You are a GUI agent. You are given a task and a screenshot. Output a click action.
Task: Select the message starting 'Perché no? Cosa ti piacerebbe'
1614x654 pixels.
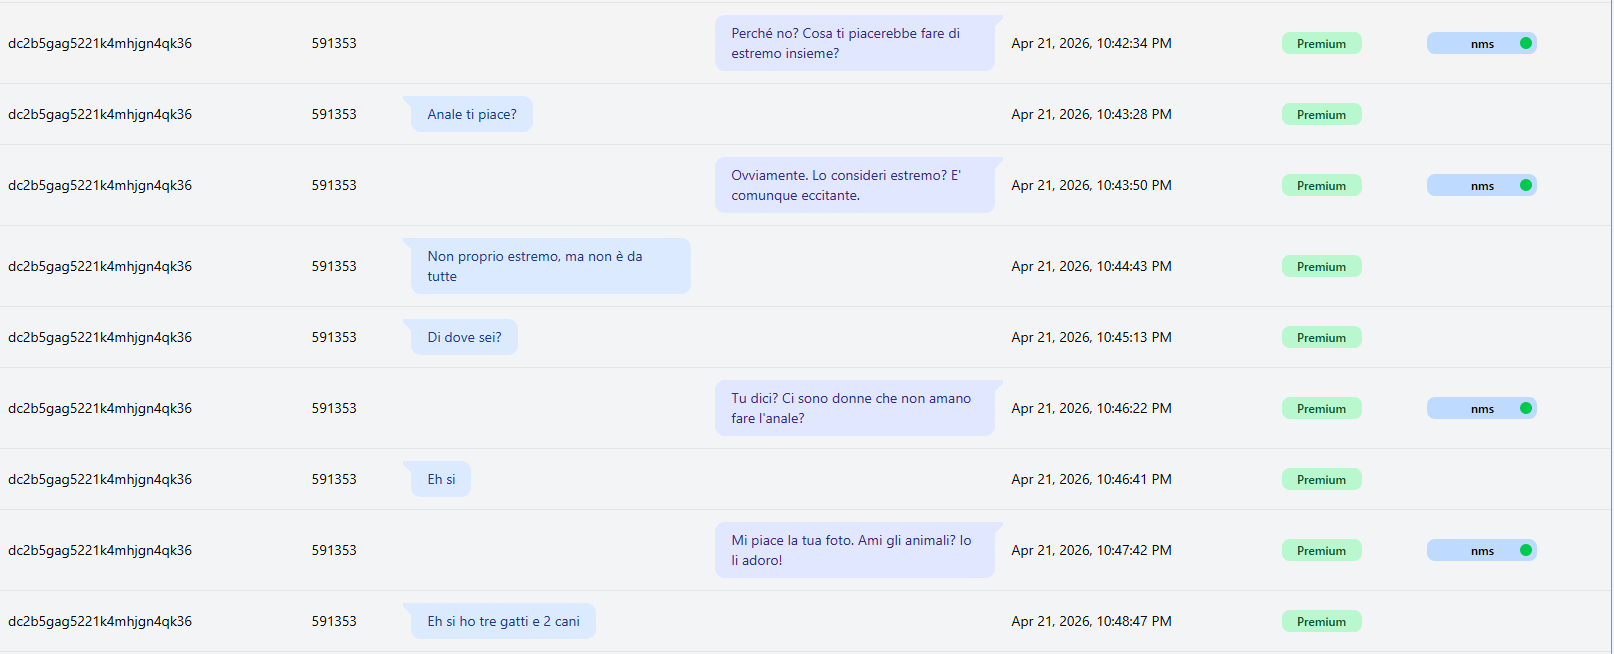click(x=855, y=43)
